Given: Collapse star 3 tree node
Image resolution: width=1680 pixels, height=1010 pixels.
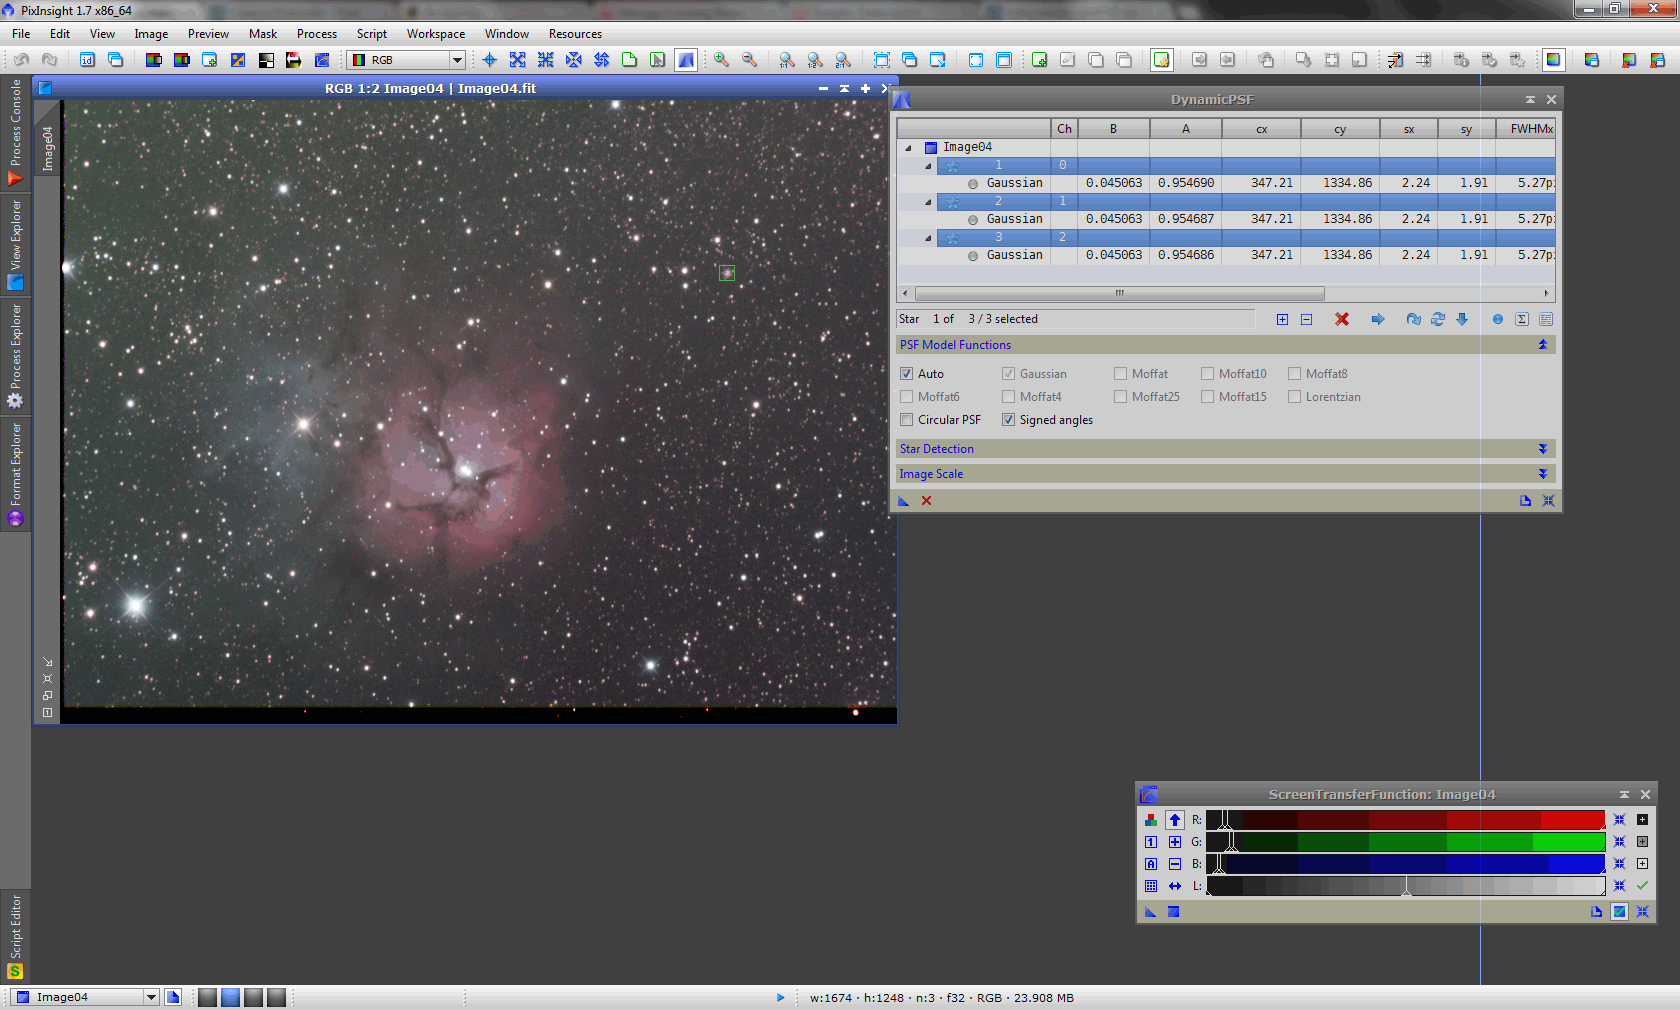Looking at the screenshot, I should pyautogui.click(x=928, y=238).
